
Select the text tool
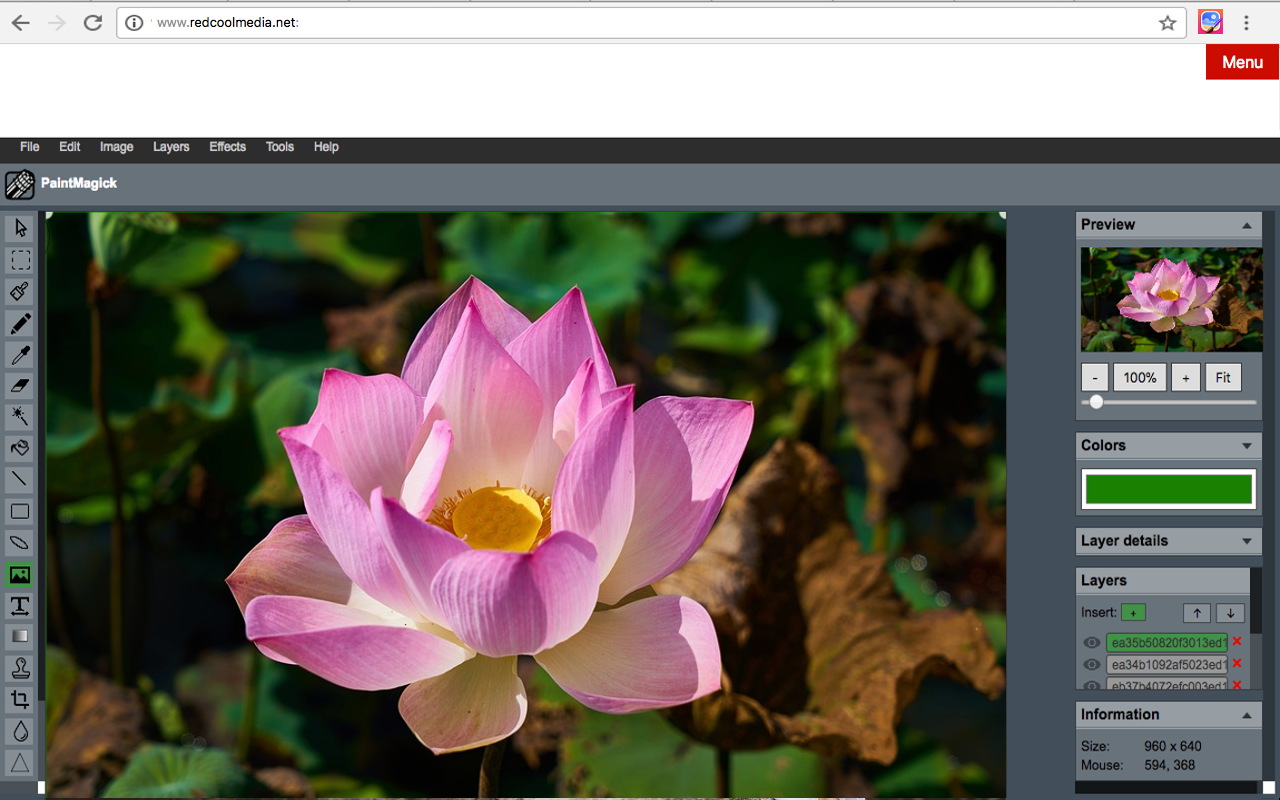[20, 605]
